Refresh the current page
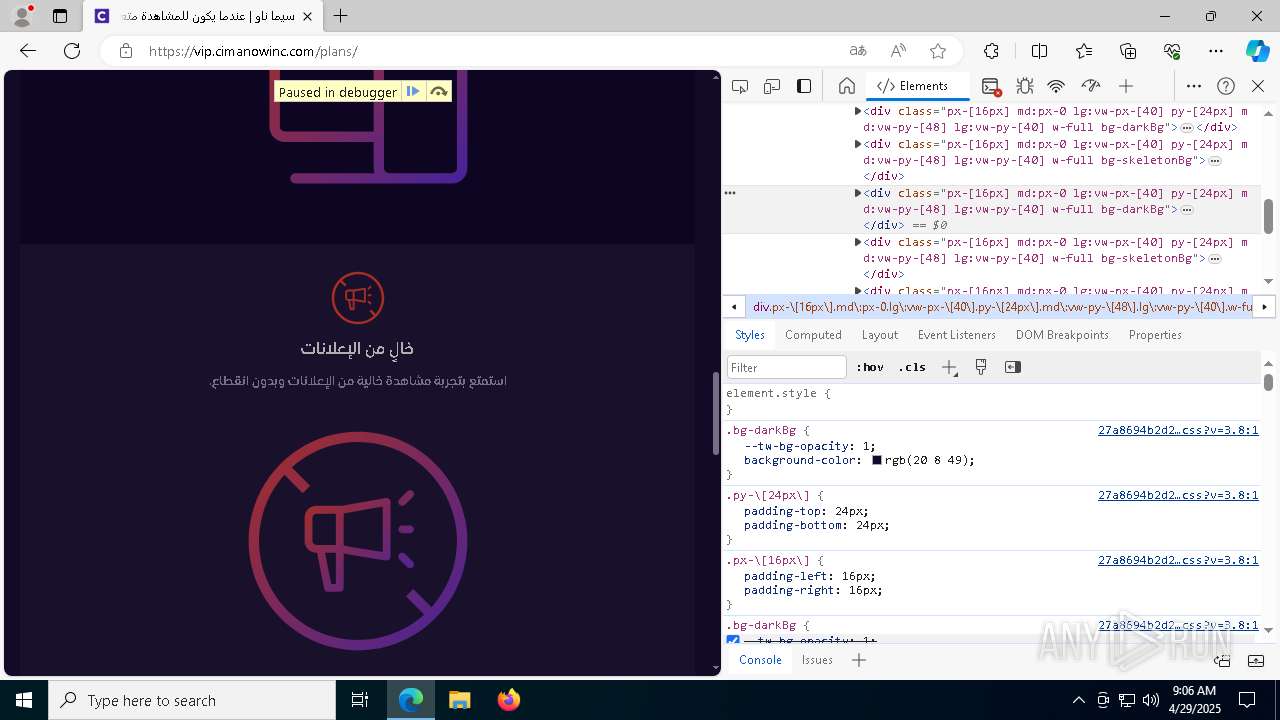This screenshot has width=1280, height=720. 72,51
